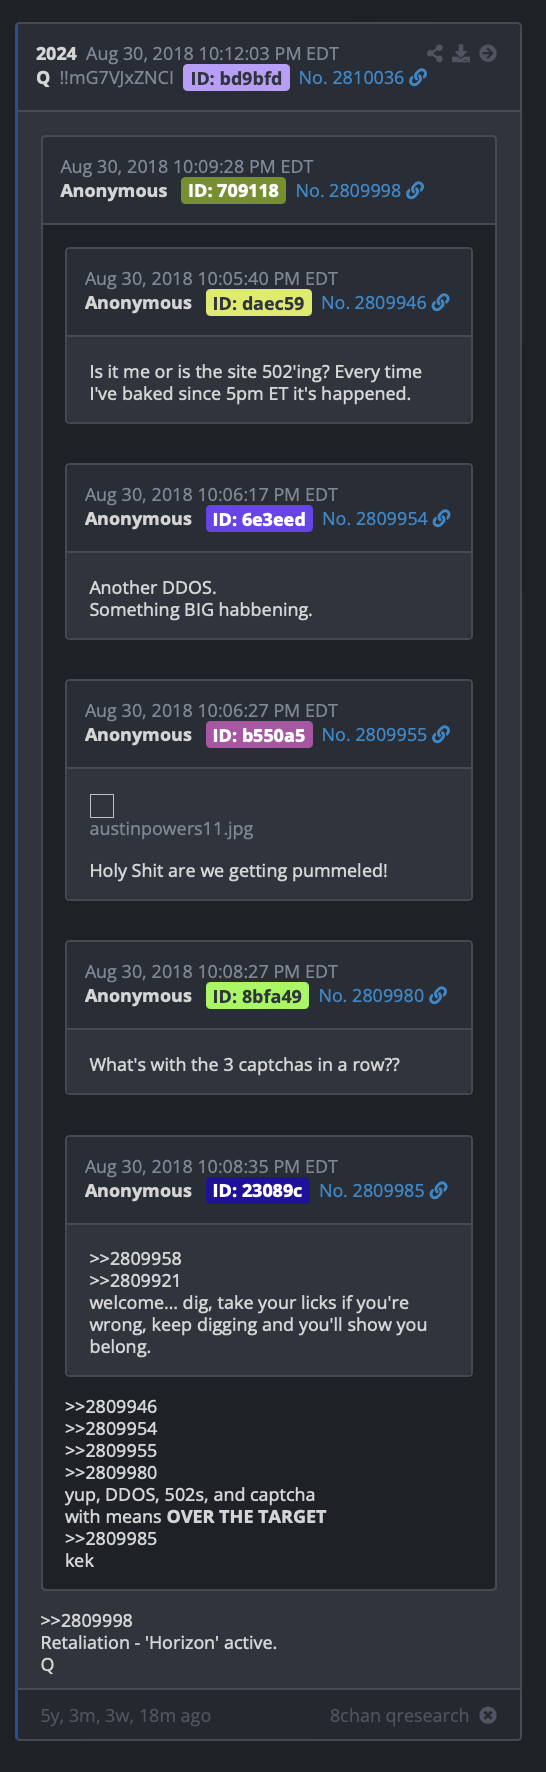Click the X icon next to 8chan qresearch

tap(488, 1715)
